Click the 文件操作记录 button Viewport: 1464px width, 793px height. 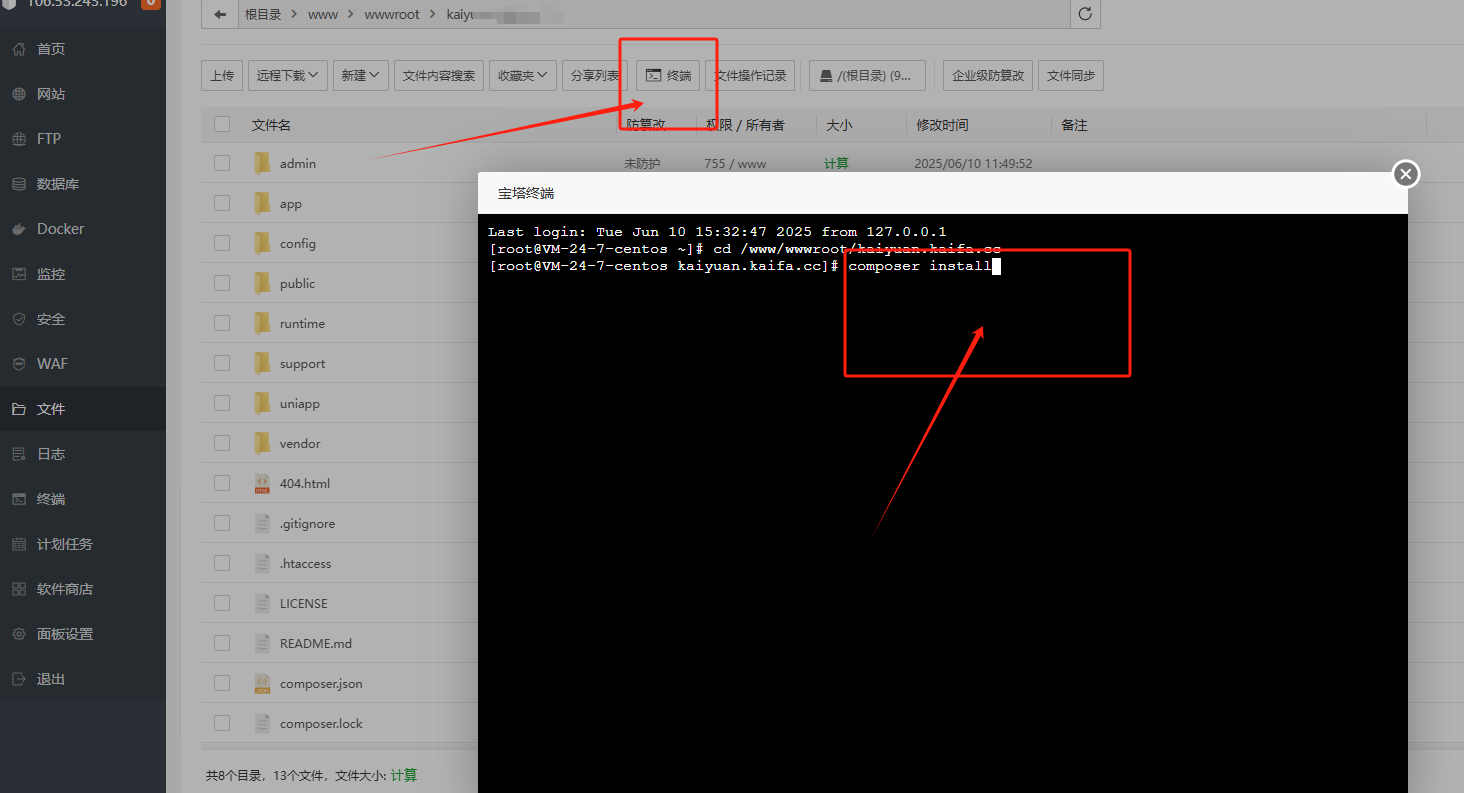(x=751, y=75)
